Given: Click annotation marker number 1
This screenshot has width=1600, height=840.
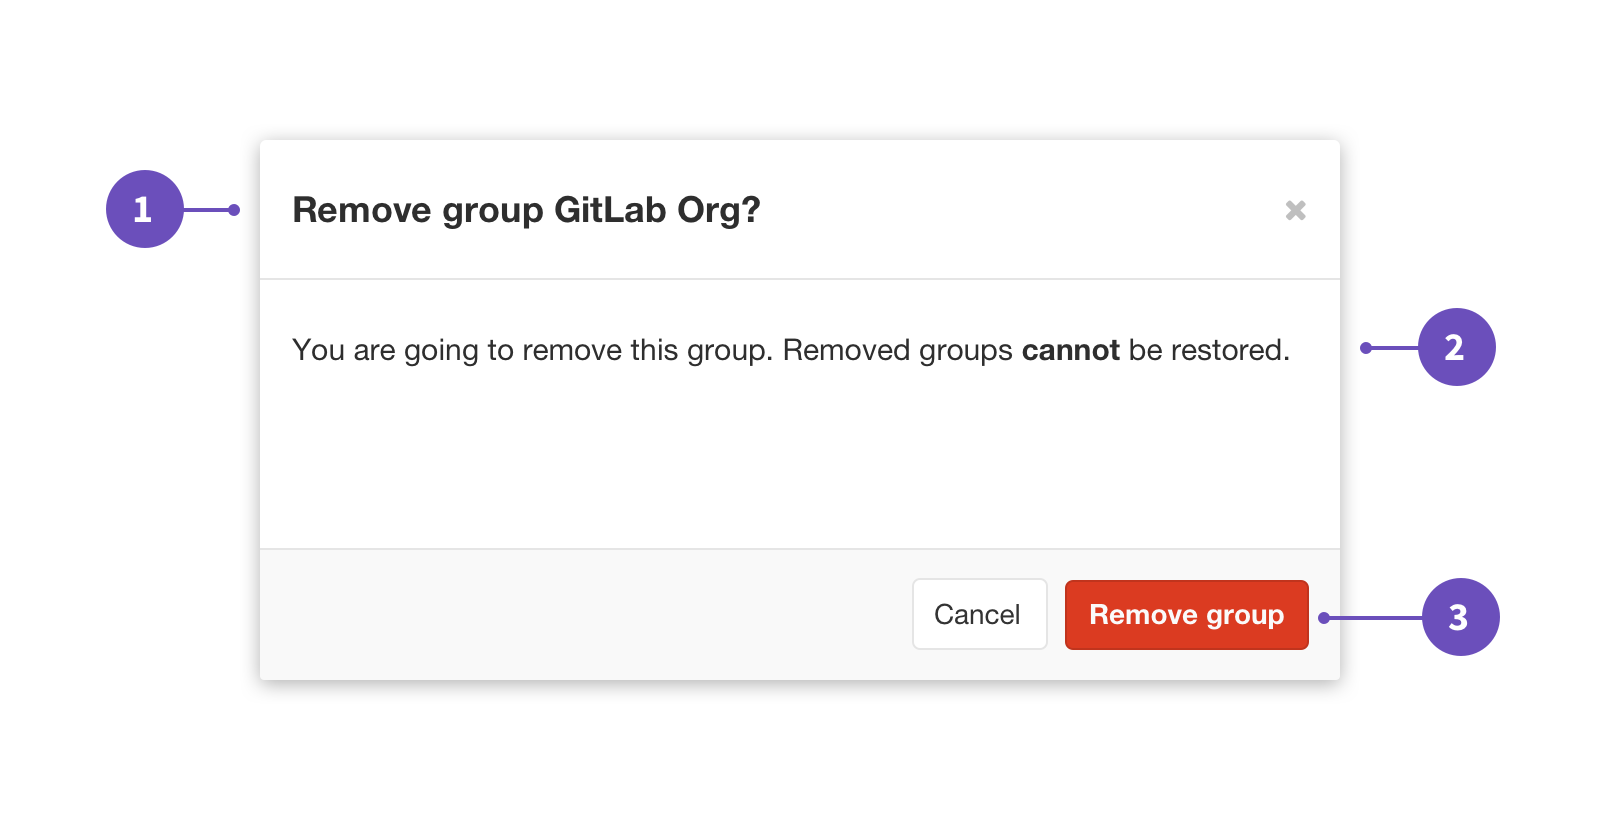Looking at the screenshot, I should pos(145,209).
